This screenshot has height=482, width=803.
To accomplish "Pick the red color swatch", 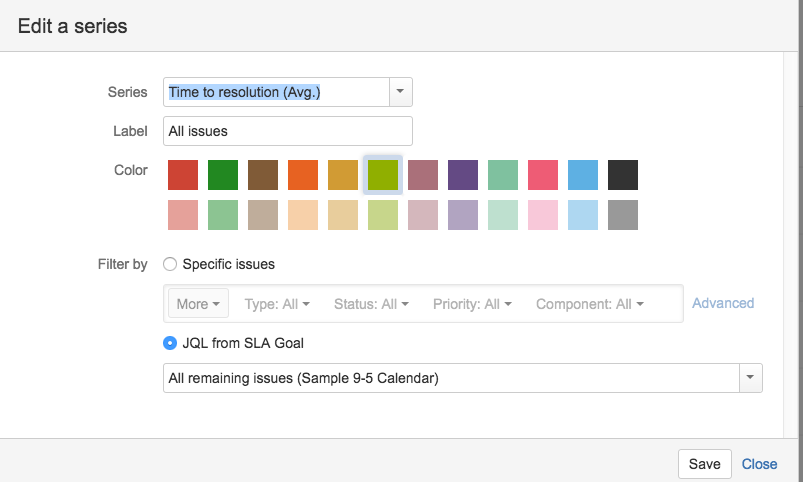I will [x=183, y=175].
